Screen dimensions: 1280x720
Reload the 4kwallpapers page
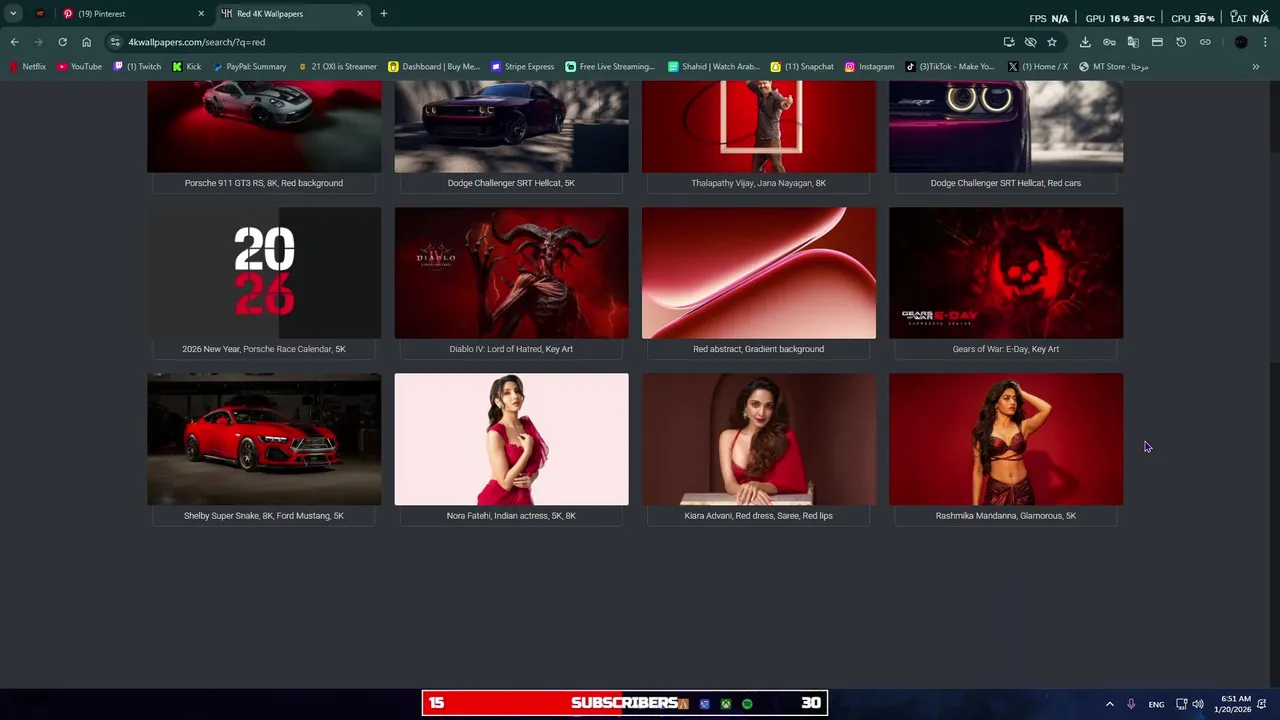click(x=62, y=42)
